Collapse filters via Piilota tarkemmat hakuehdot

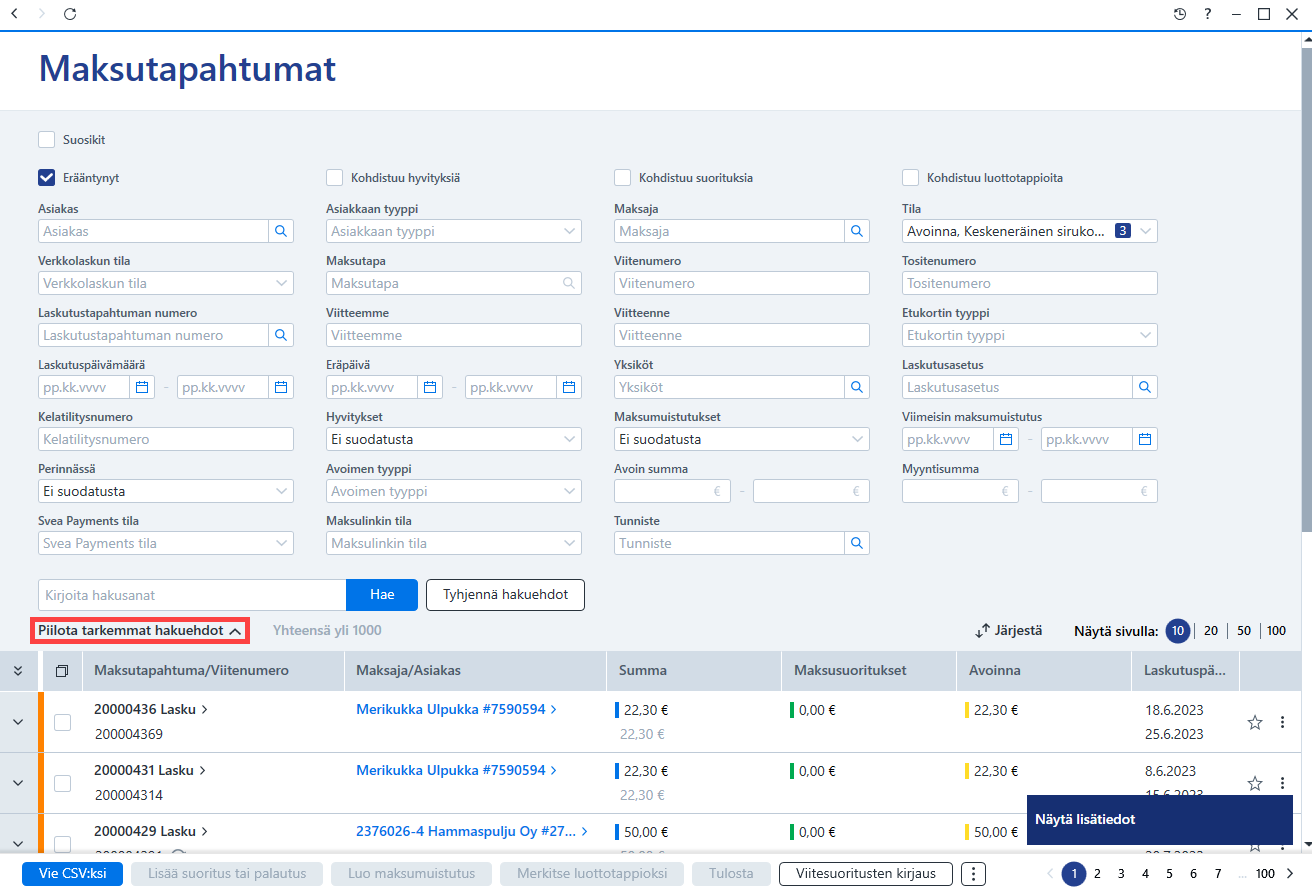pos(141,631)
